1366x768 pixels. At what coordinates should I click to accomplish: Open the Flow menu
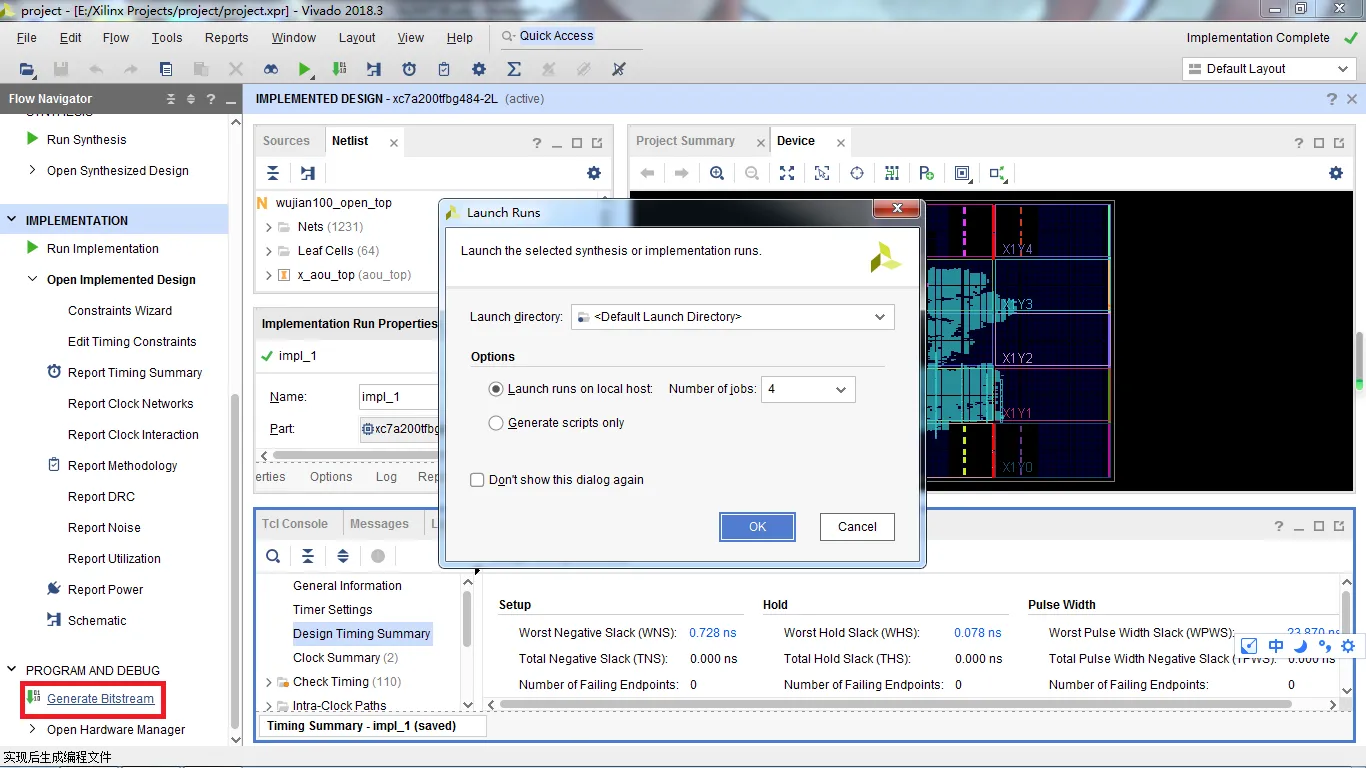[x=116, y=38]
